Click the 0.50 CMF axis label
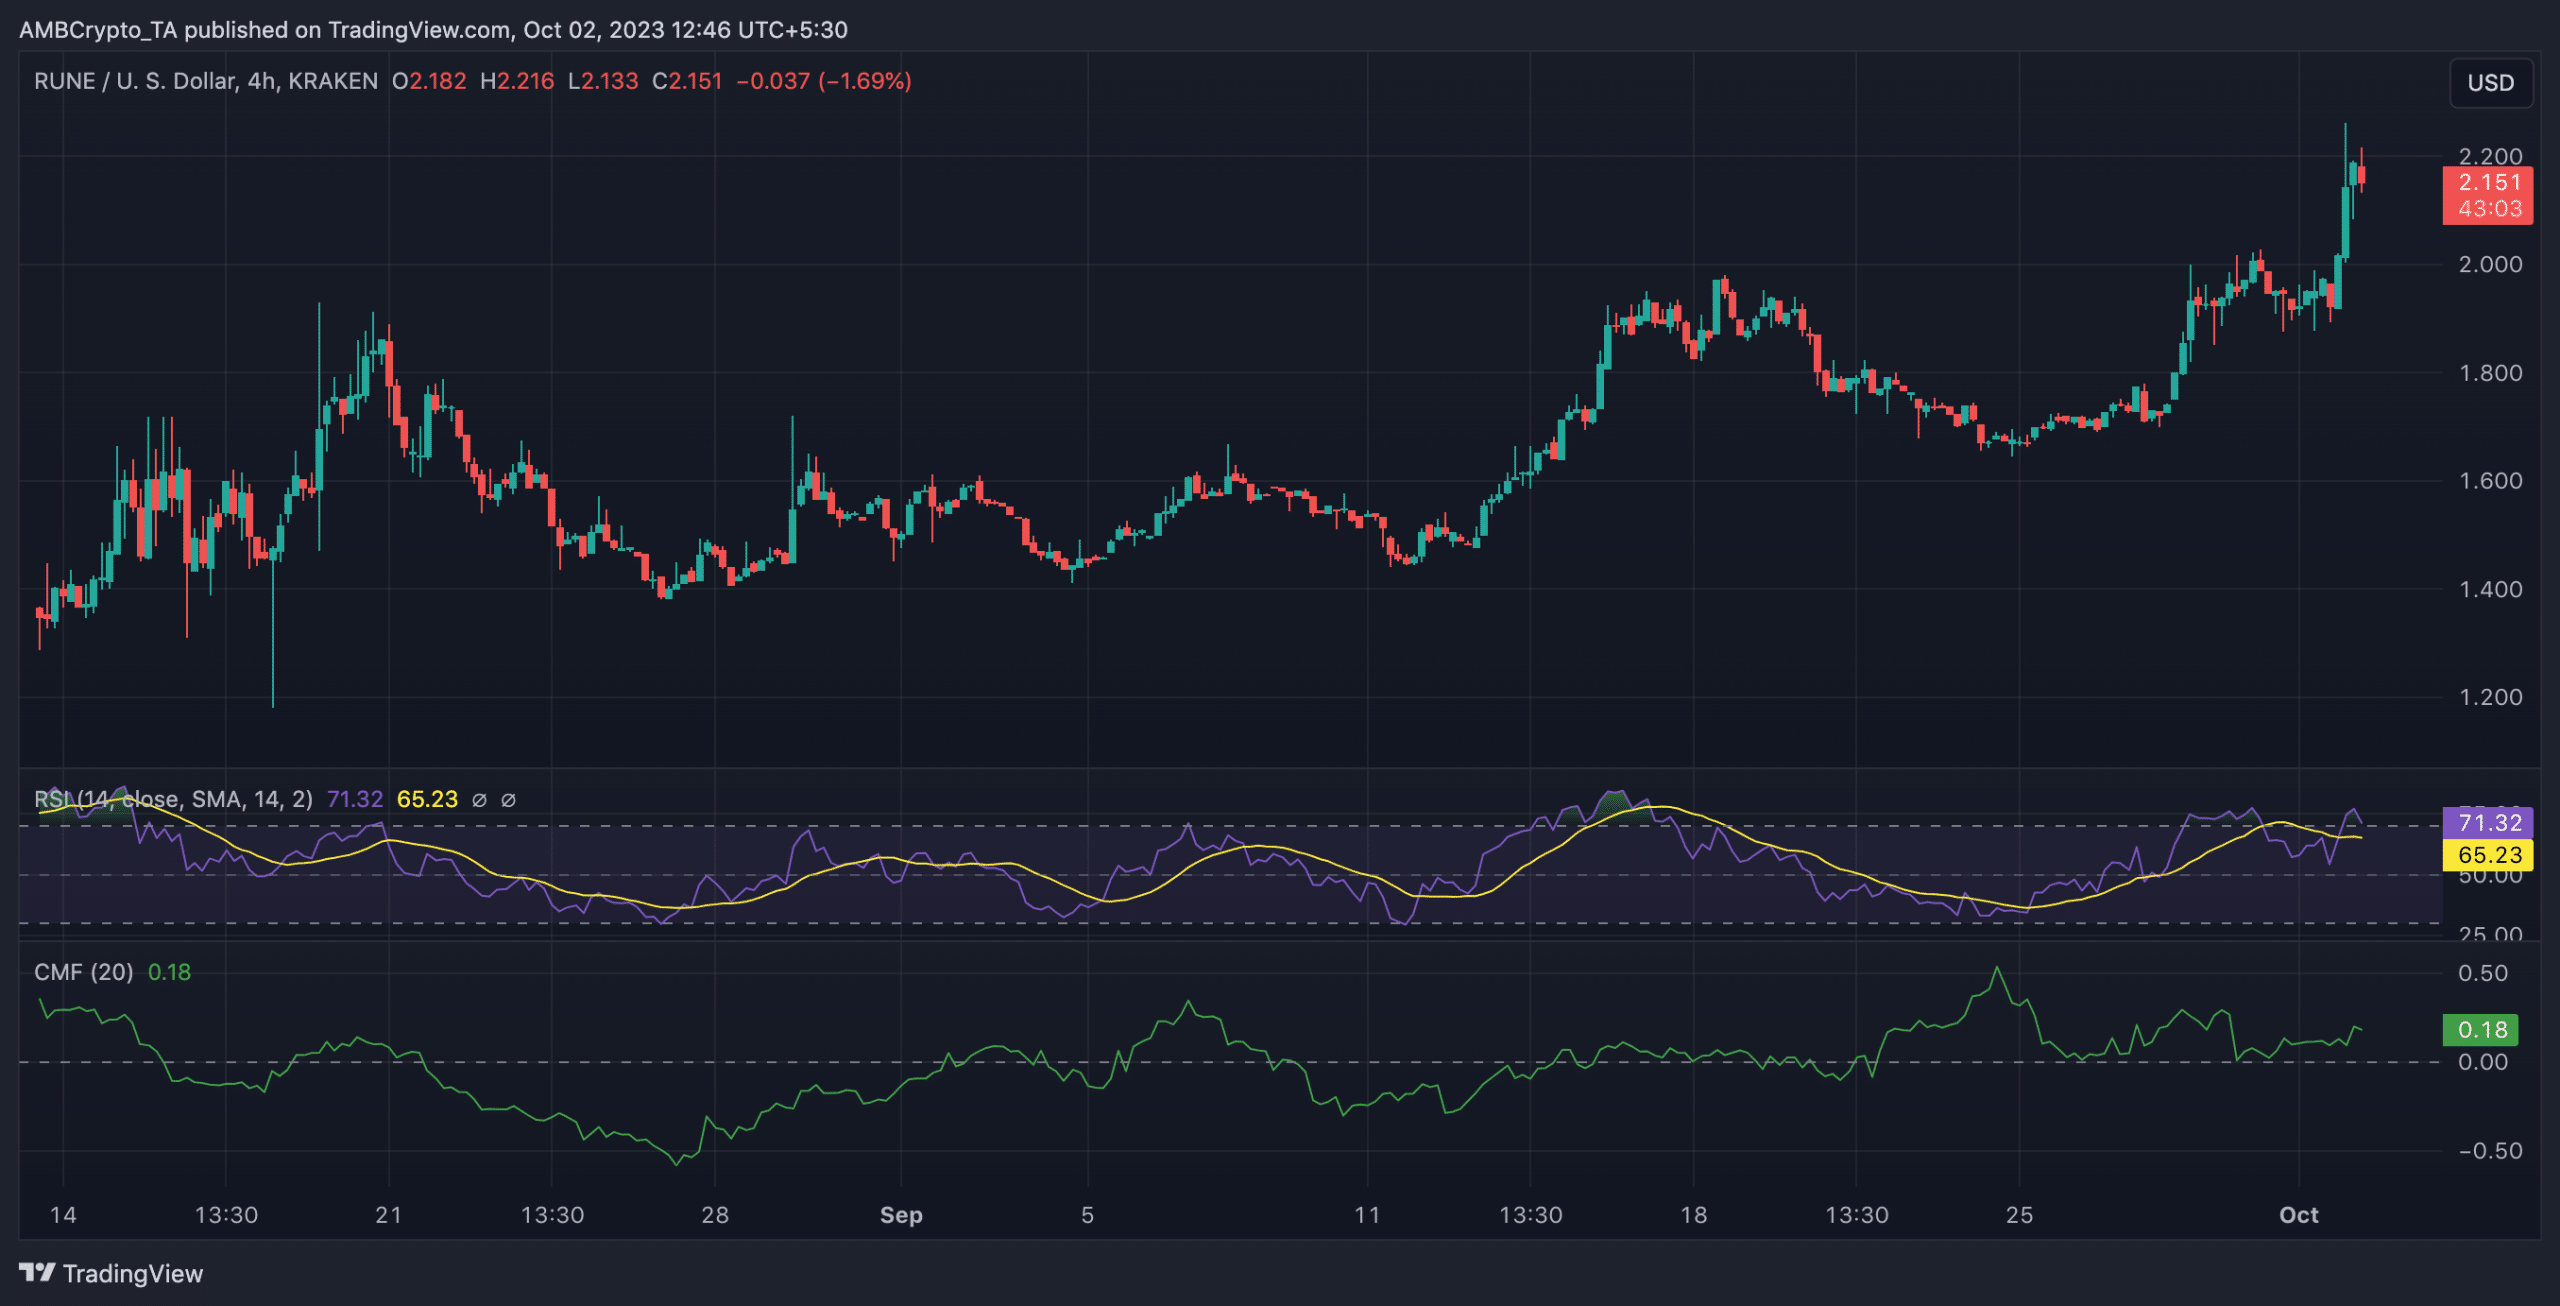 [2483, 973]
